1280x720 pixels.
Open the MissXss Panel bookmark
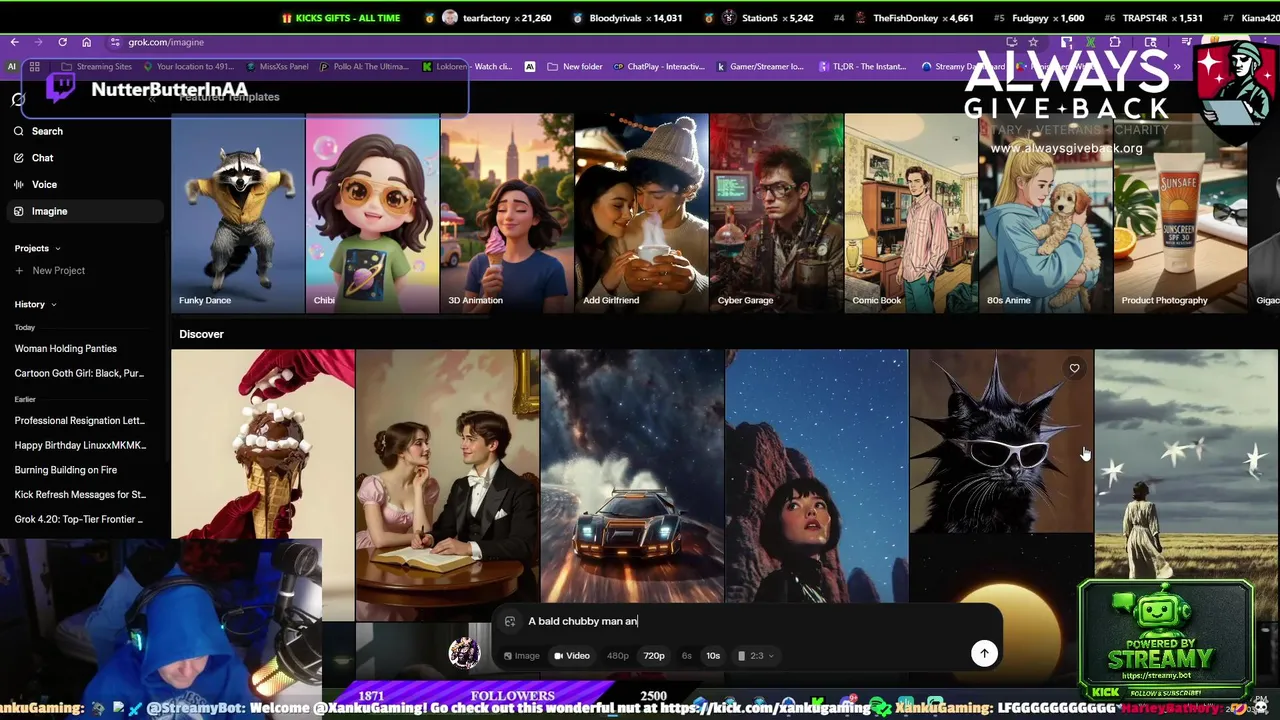point(277,67)
